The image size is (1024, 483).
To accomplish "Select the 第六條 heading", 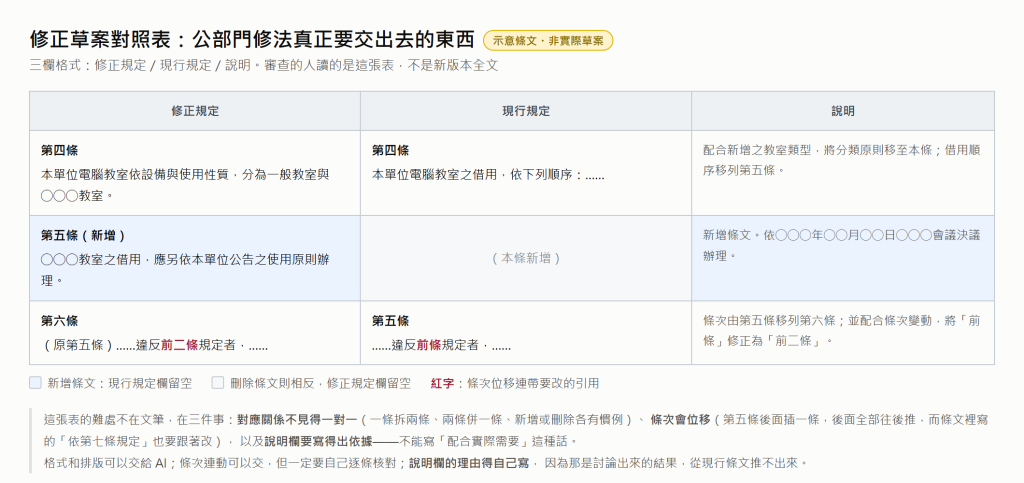I will [x=59, y=320].
